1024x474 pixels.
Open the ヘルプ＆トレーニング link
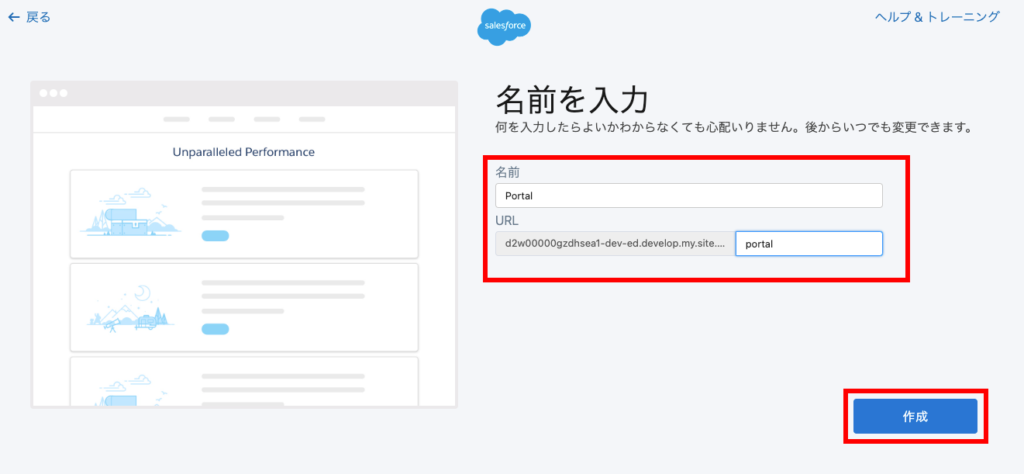tap(937, 17)
